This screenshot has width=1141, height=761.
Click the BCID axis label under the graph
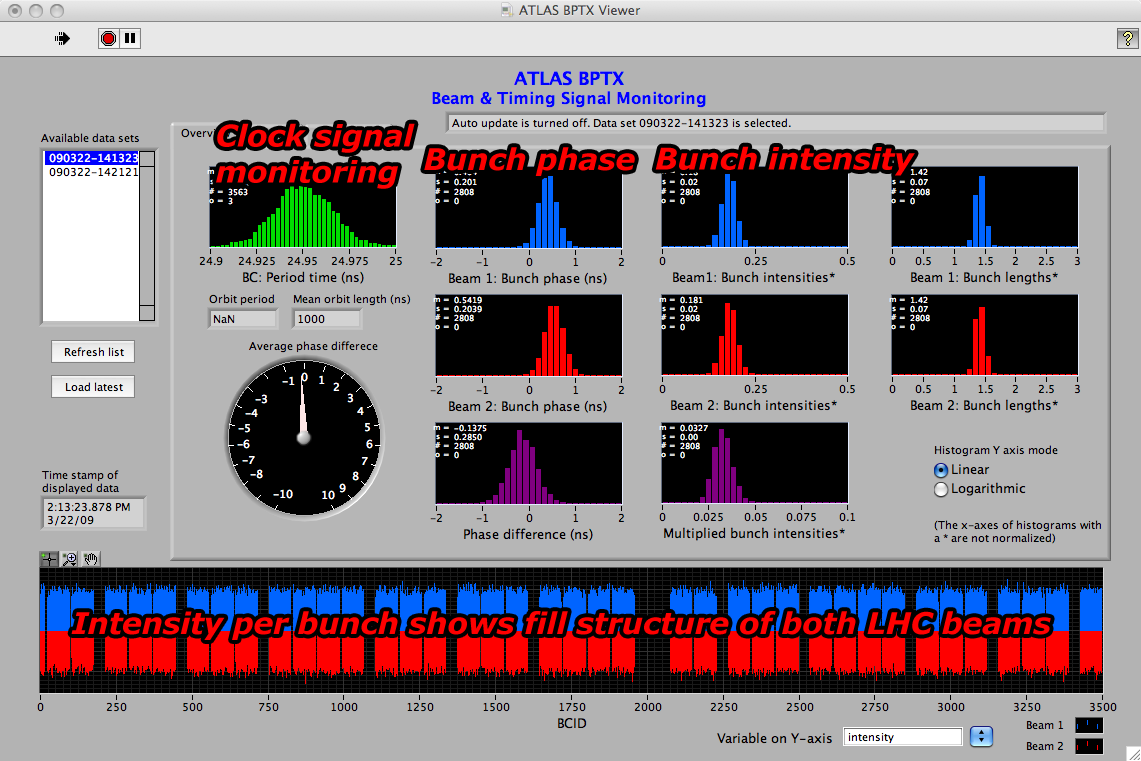tap(571, 723)
